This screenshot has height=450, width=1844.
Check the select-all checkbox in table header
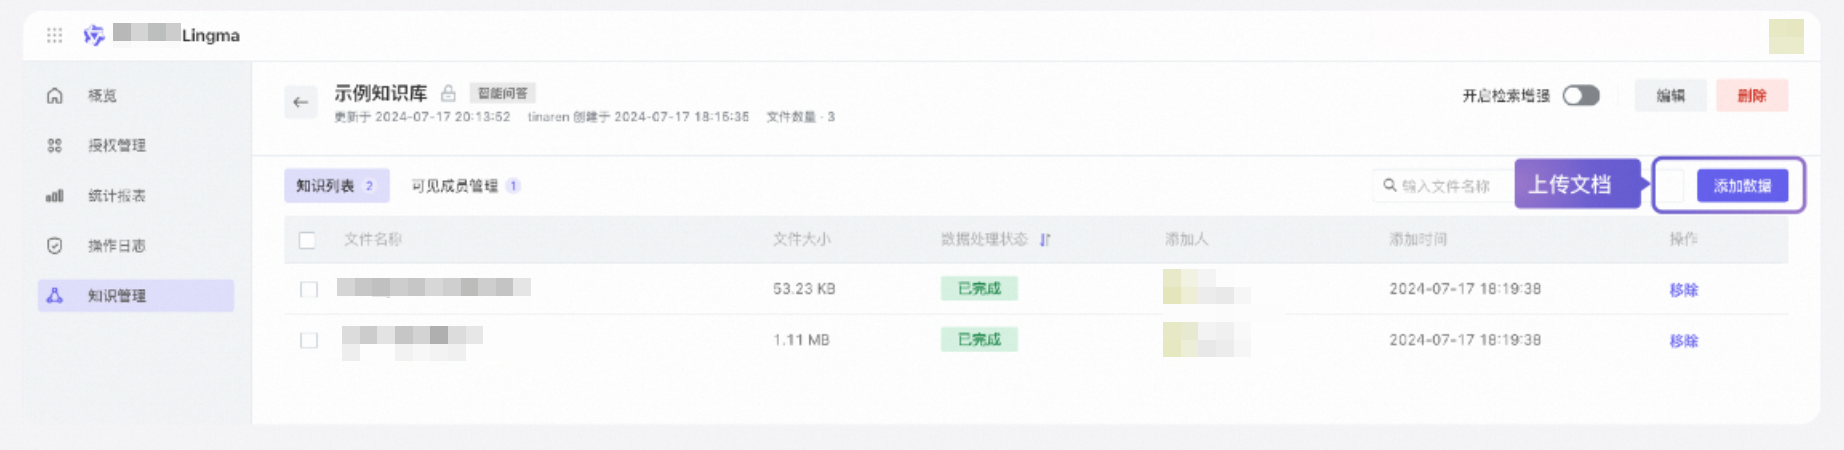click(308, 240)
